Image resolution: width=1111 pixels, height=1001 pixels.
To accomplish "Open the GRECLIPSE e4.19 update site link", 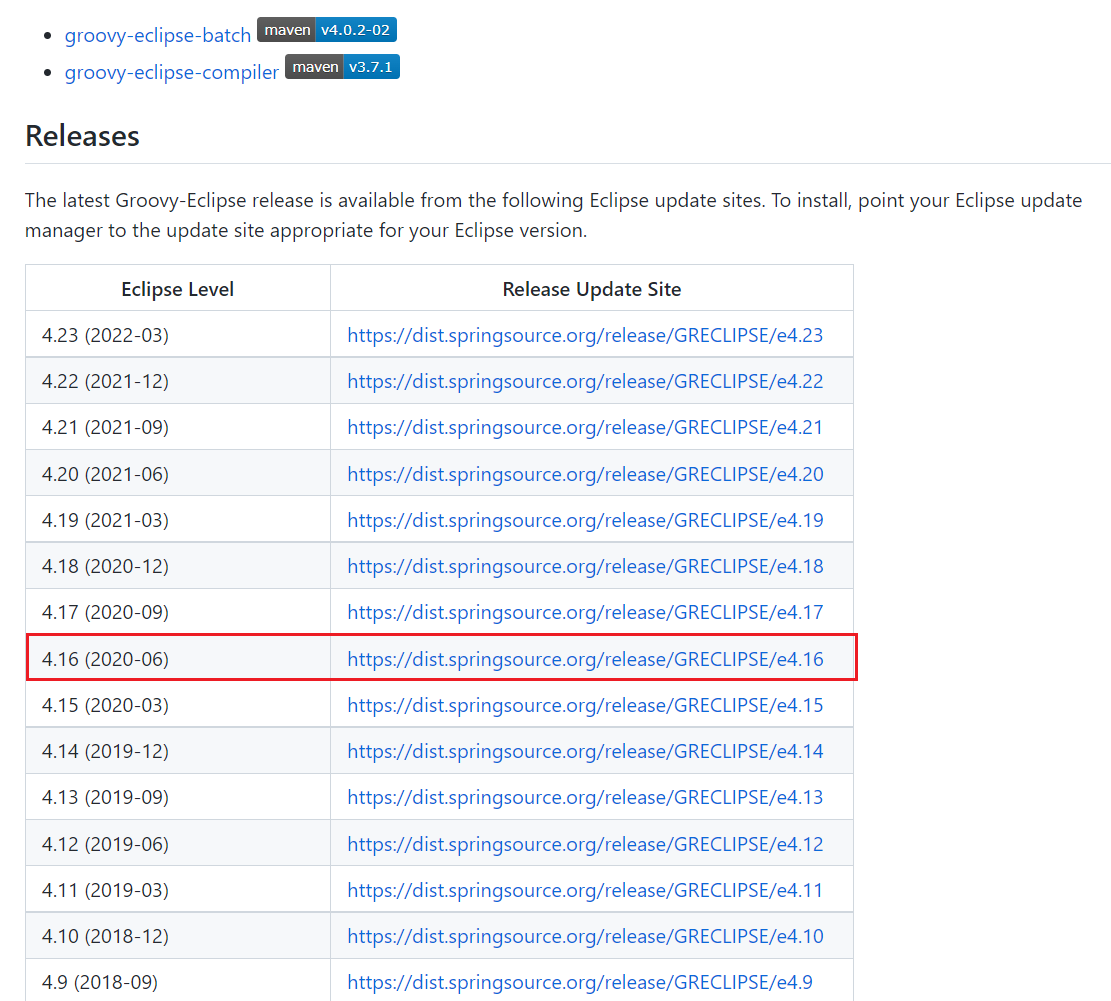I will [585, 520].
